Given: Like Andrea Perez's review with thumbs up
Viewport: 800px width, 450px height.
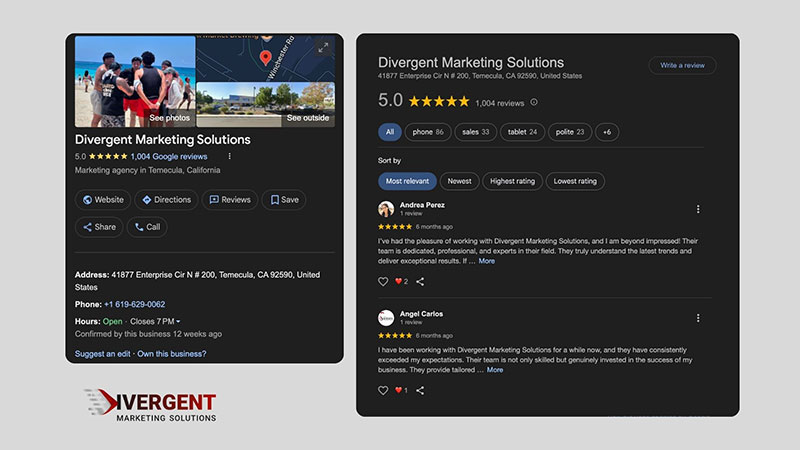Looking at the screenshot, I should [383, 282].
